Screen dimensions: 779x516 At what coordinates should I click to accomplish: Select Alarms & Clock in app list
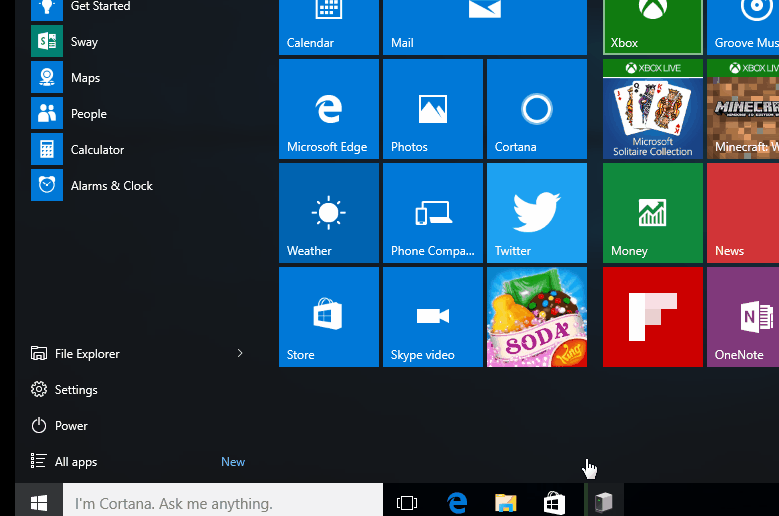[111, 186]
